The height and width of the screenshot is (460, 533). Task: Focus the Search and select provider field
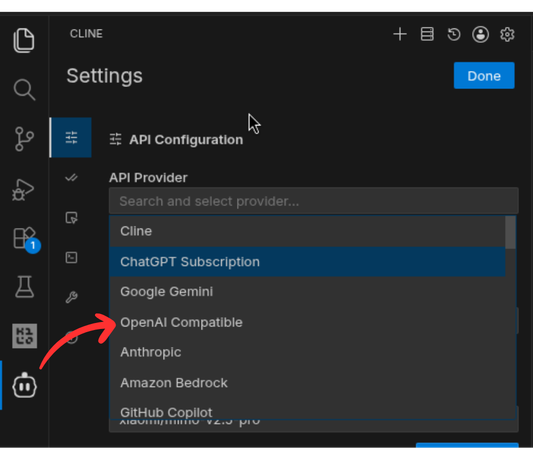pyautogui.click(x=313, y=201)
